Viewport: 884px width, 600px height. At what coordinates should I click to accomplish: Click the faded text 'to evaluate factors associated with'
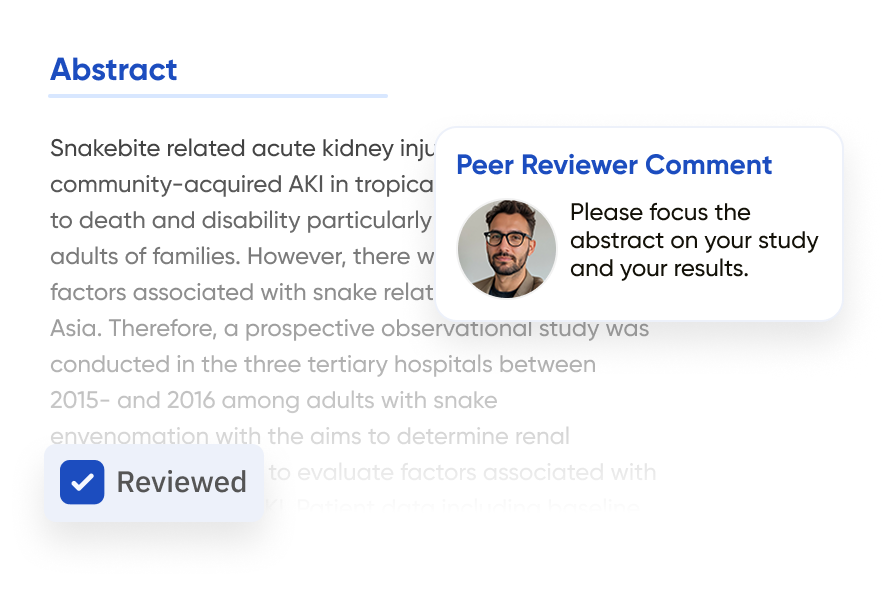pos(462,472)
